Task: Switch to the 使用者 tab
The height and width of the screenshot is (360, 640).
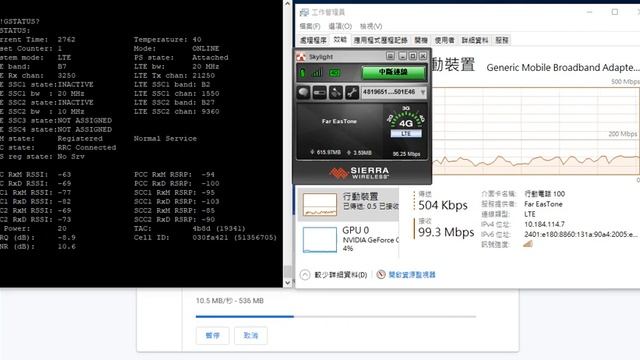Action: pyautogui.click(x=444, y=40)
